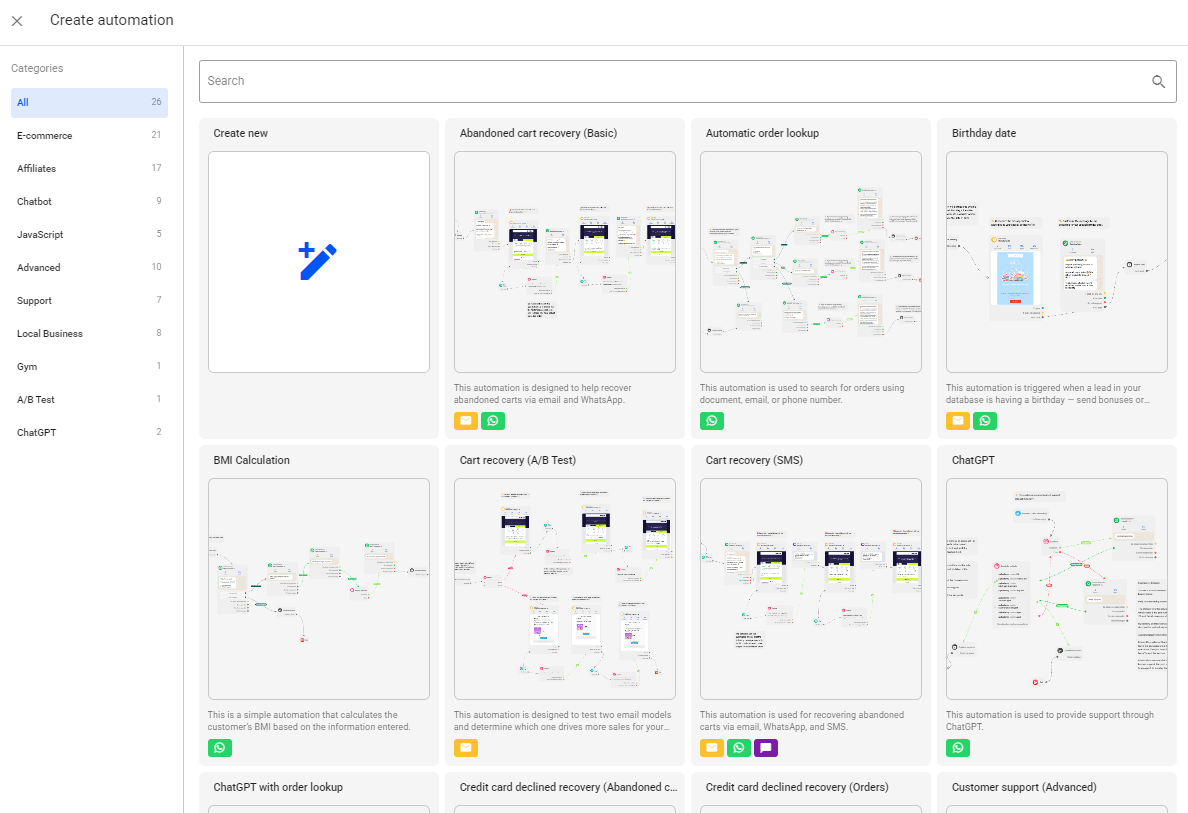Screen dimensions: 1188x813
Task: Click purple SMS icon under Cart recovery (SMS)
Action: point(766,747)
